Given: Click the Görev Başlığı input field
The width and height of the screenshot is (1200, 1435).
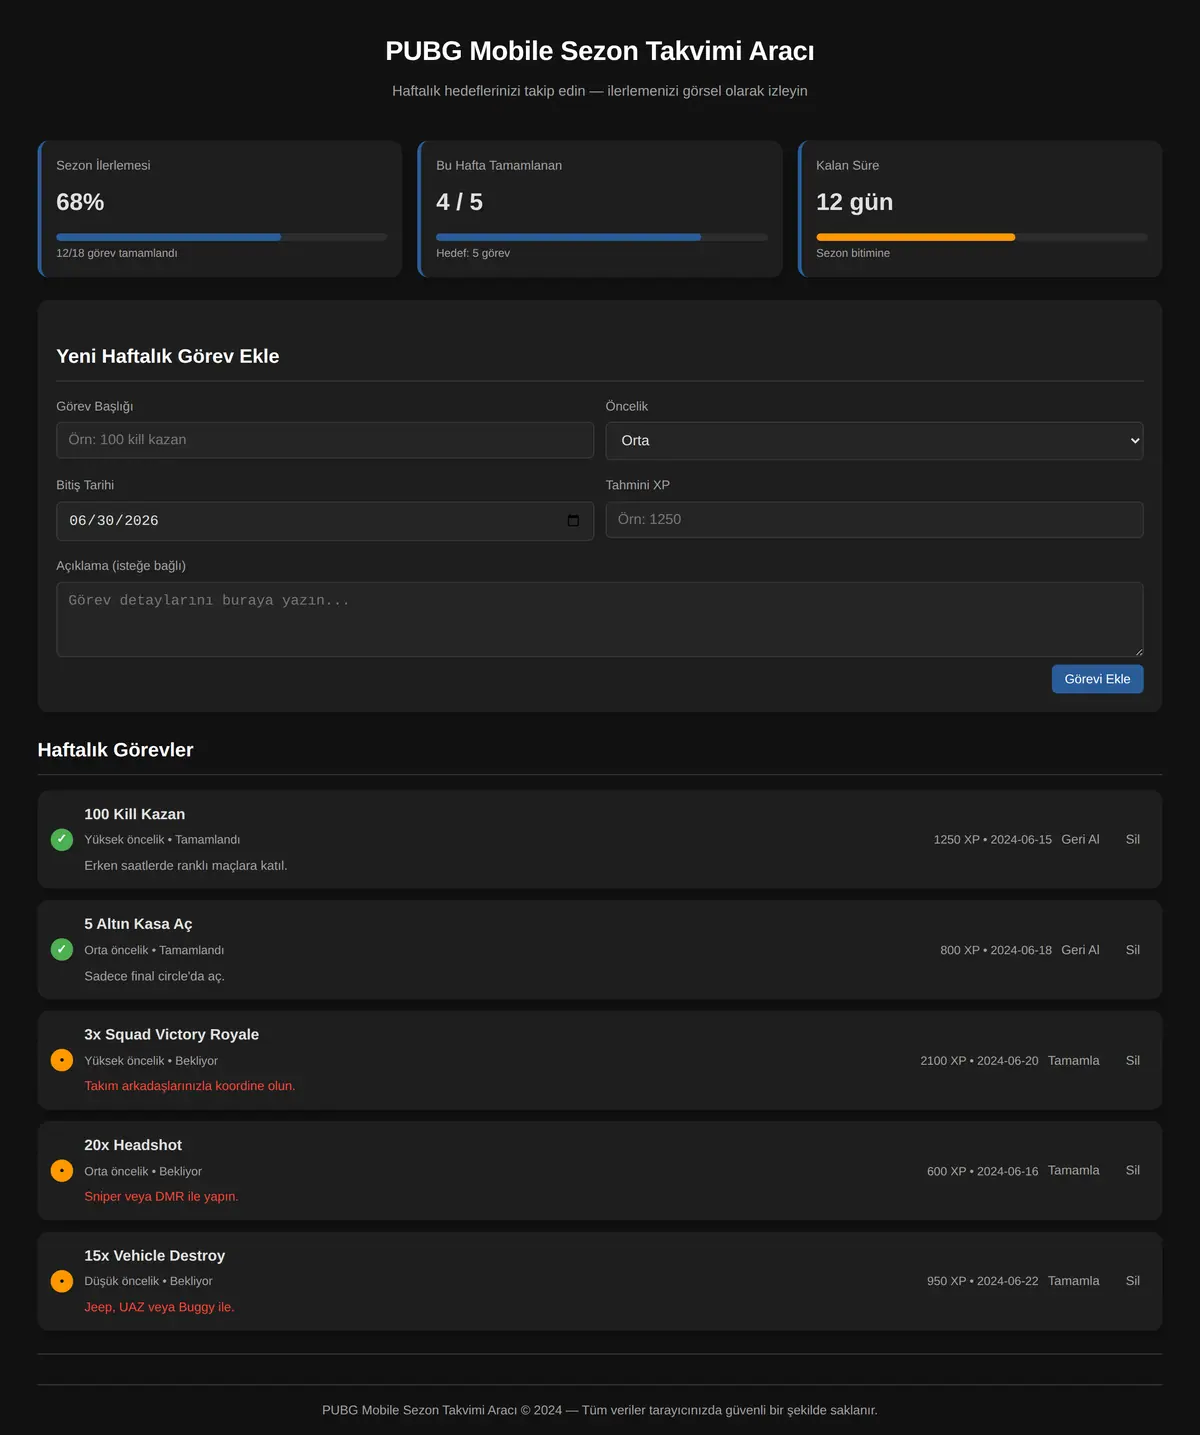Looking at the screenshot, I should [x=325, y=440].
